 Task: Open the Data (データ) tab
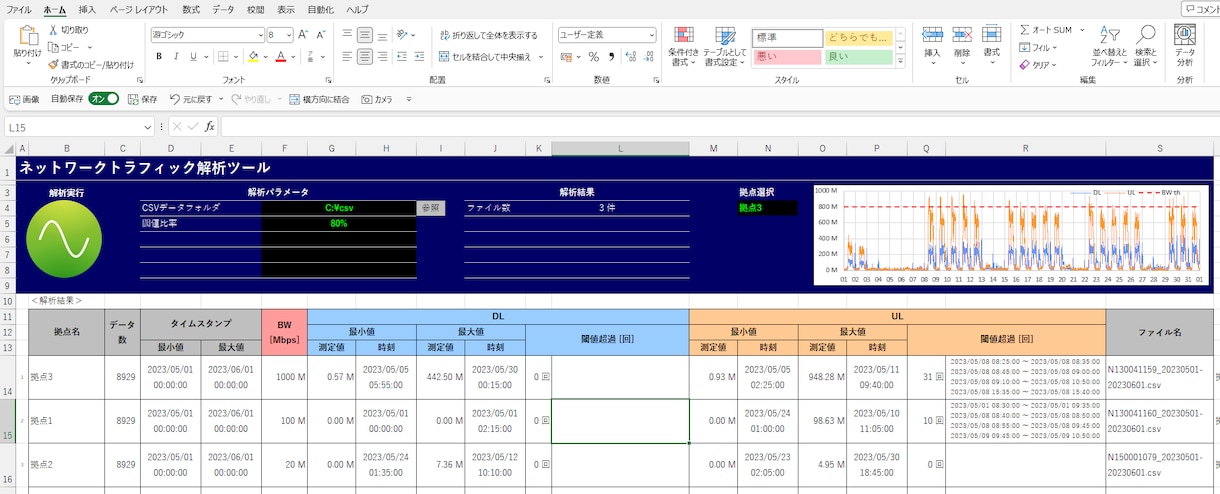click(224, 9)
